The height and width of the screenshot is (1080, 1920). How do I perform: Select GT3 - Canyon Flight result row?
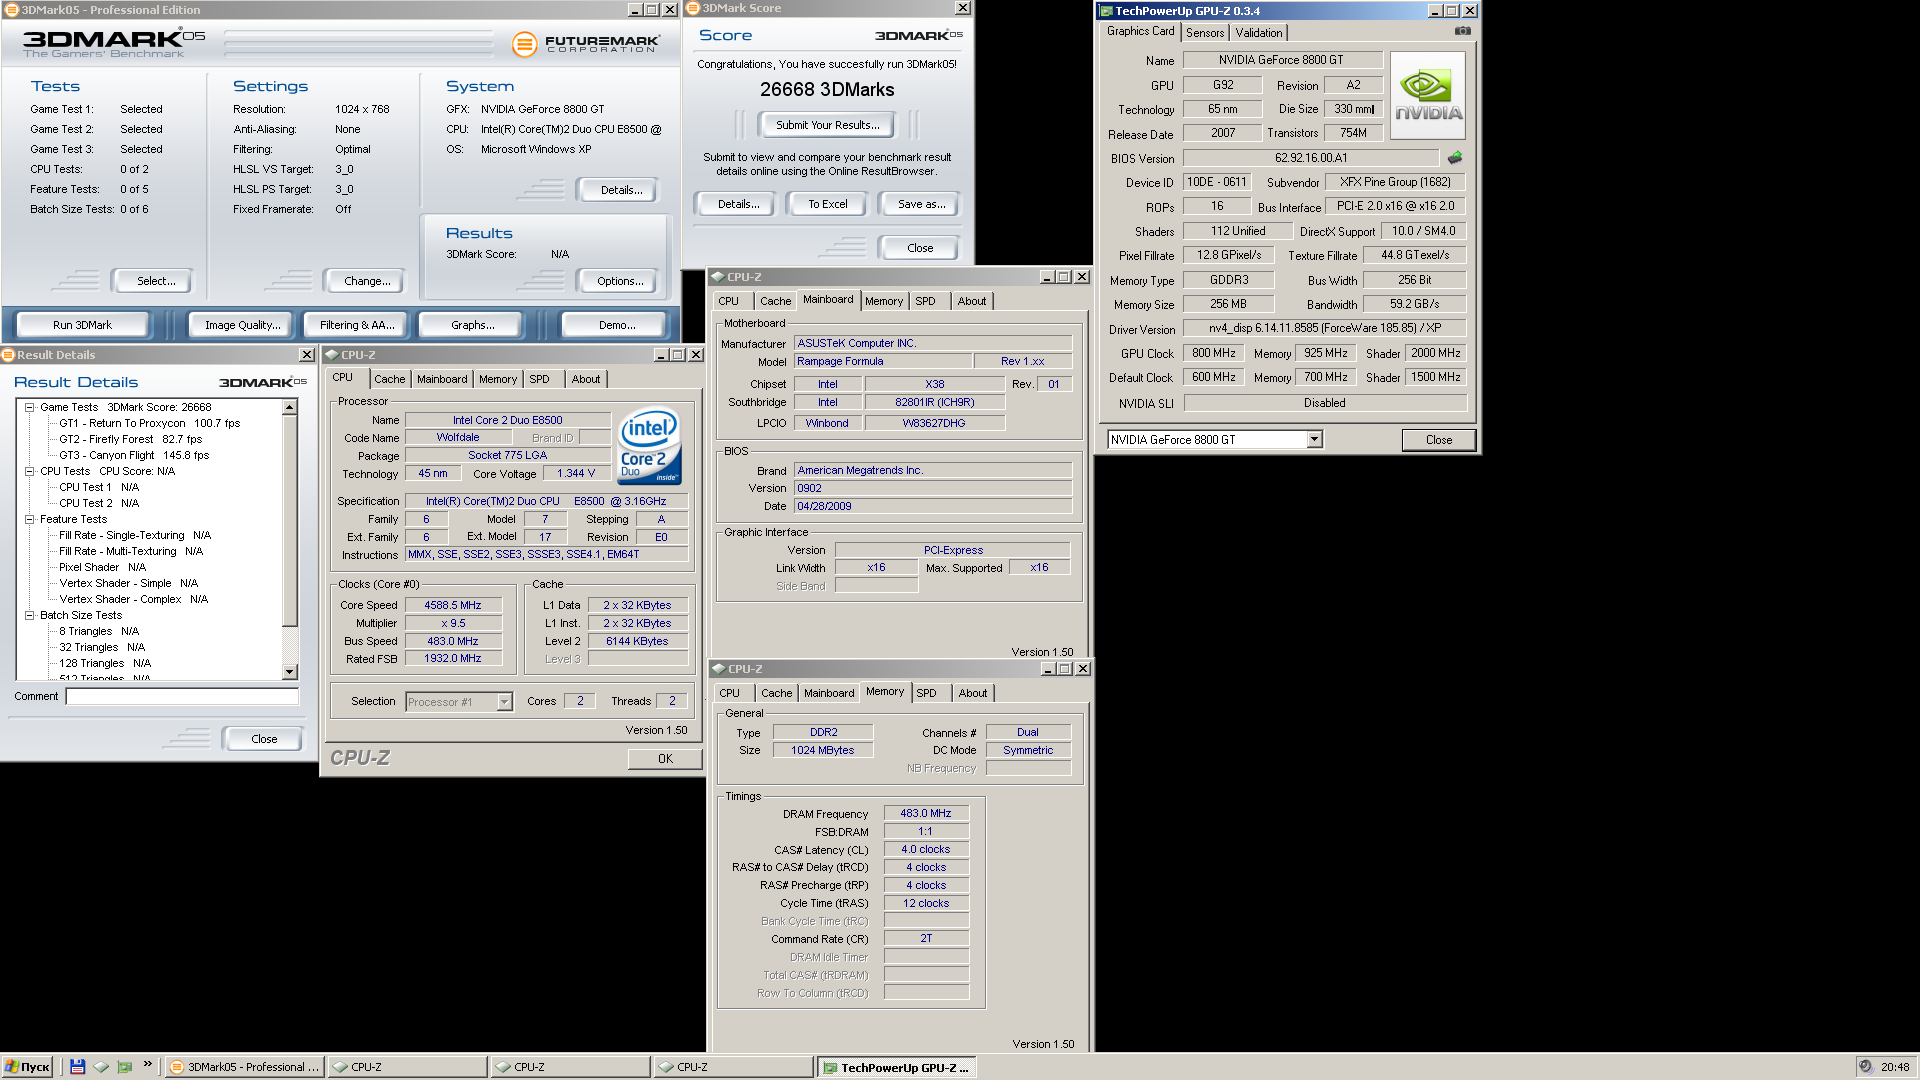click(134, 455)
